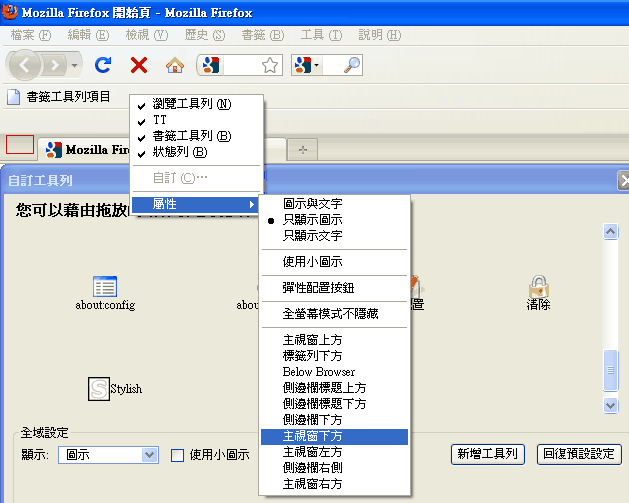Open the Home page icon
Screen dimensions: 629x503
pos(175,66)
